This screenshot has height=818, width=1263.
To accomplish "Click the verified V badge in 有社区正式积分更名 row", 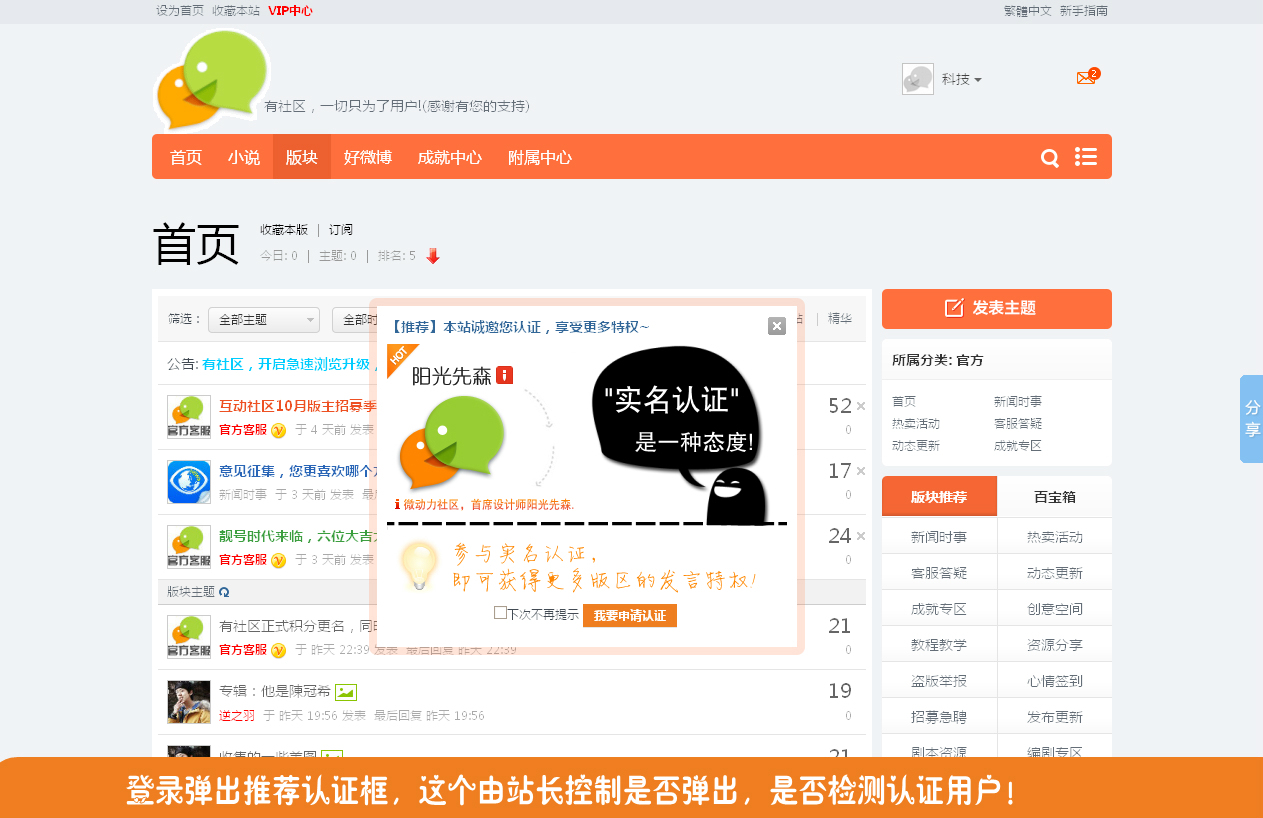I will (279, 650).
